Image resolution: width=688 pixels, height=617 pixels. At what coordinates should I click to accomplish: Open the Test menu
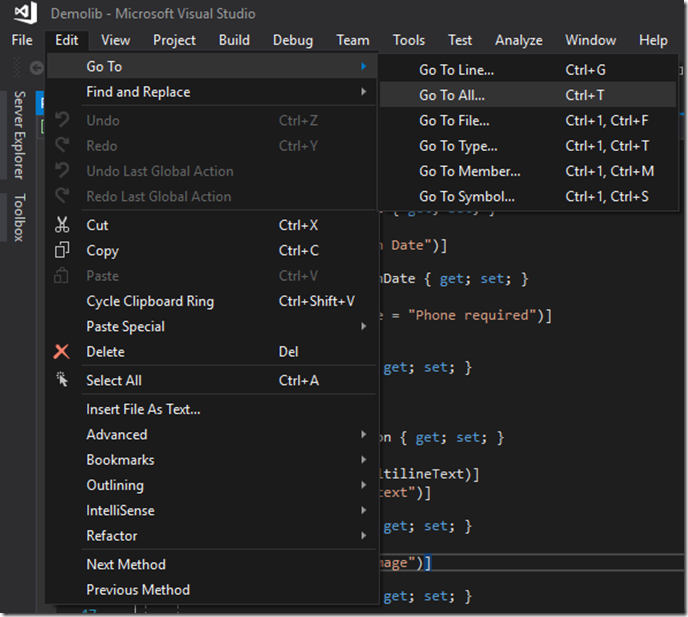(460, 40)
